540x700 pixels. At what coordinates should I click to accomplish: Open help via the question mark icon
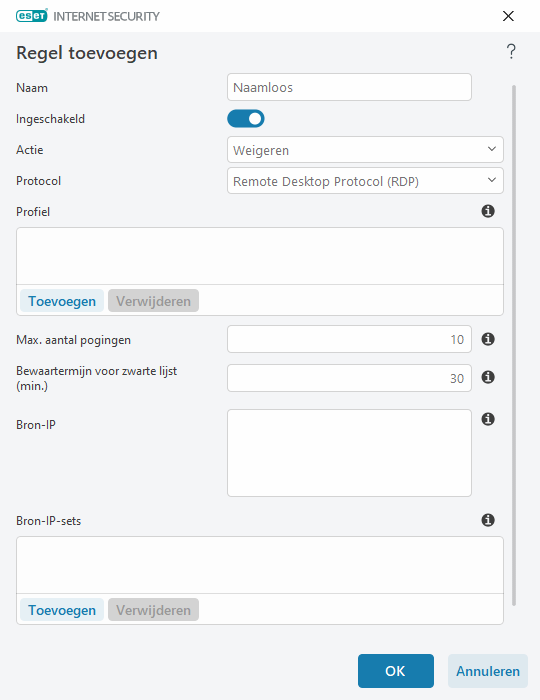[x=511, y=52]
